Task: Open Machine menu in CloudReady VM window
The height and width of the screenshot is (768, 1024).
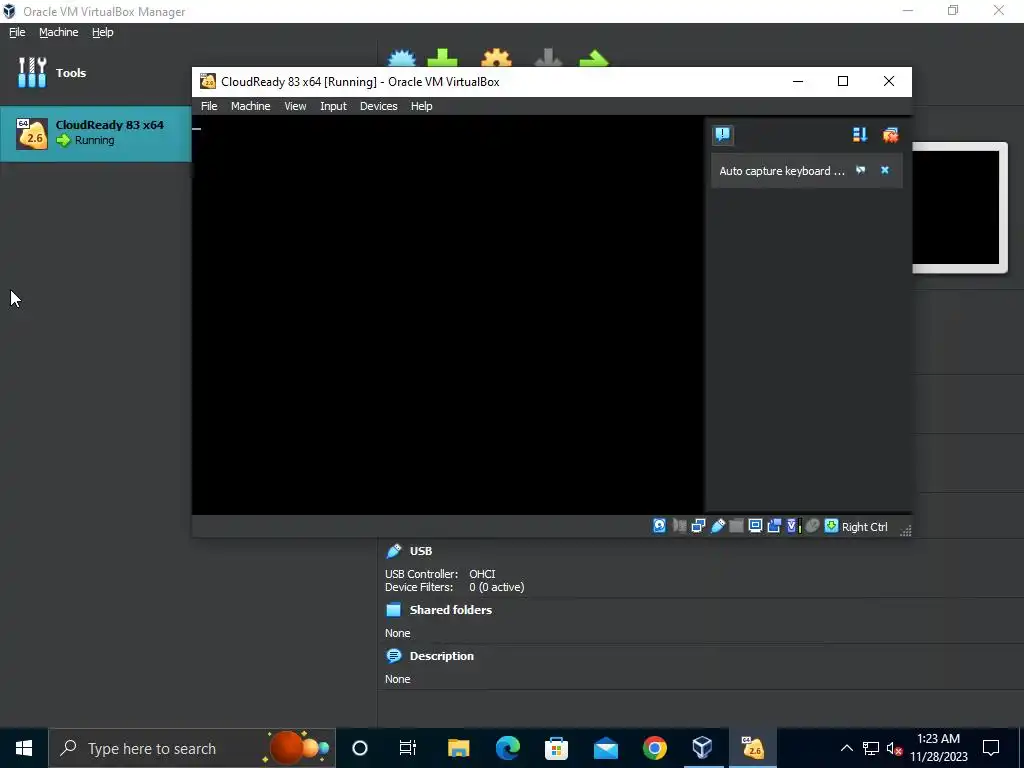Action: point(250,106)
